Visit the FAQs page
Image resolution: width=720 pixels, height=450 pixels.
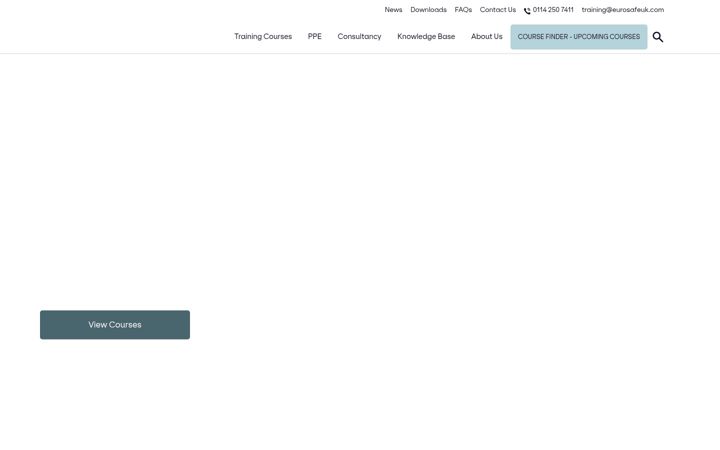pyautogui.click(x=463, y=10)
